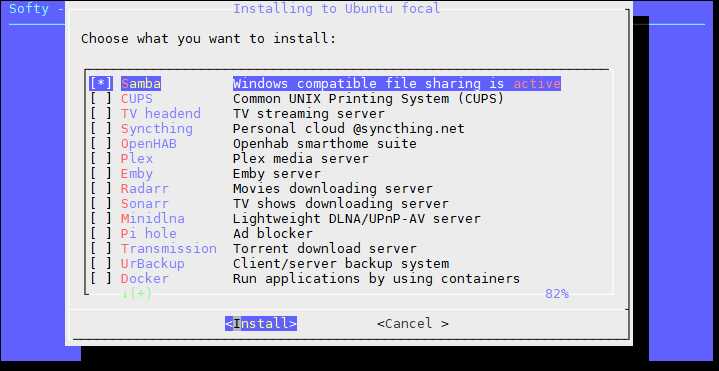Click 'Lightweight DLNA/UPnP-AV server' description
Viewport: 719px width, 371px height.
pos(356,219)
